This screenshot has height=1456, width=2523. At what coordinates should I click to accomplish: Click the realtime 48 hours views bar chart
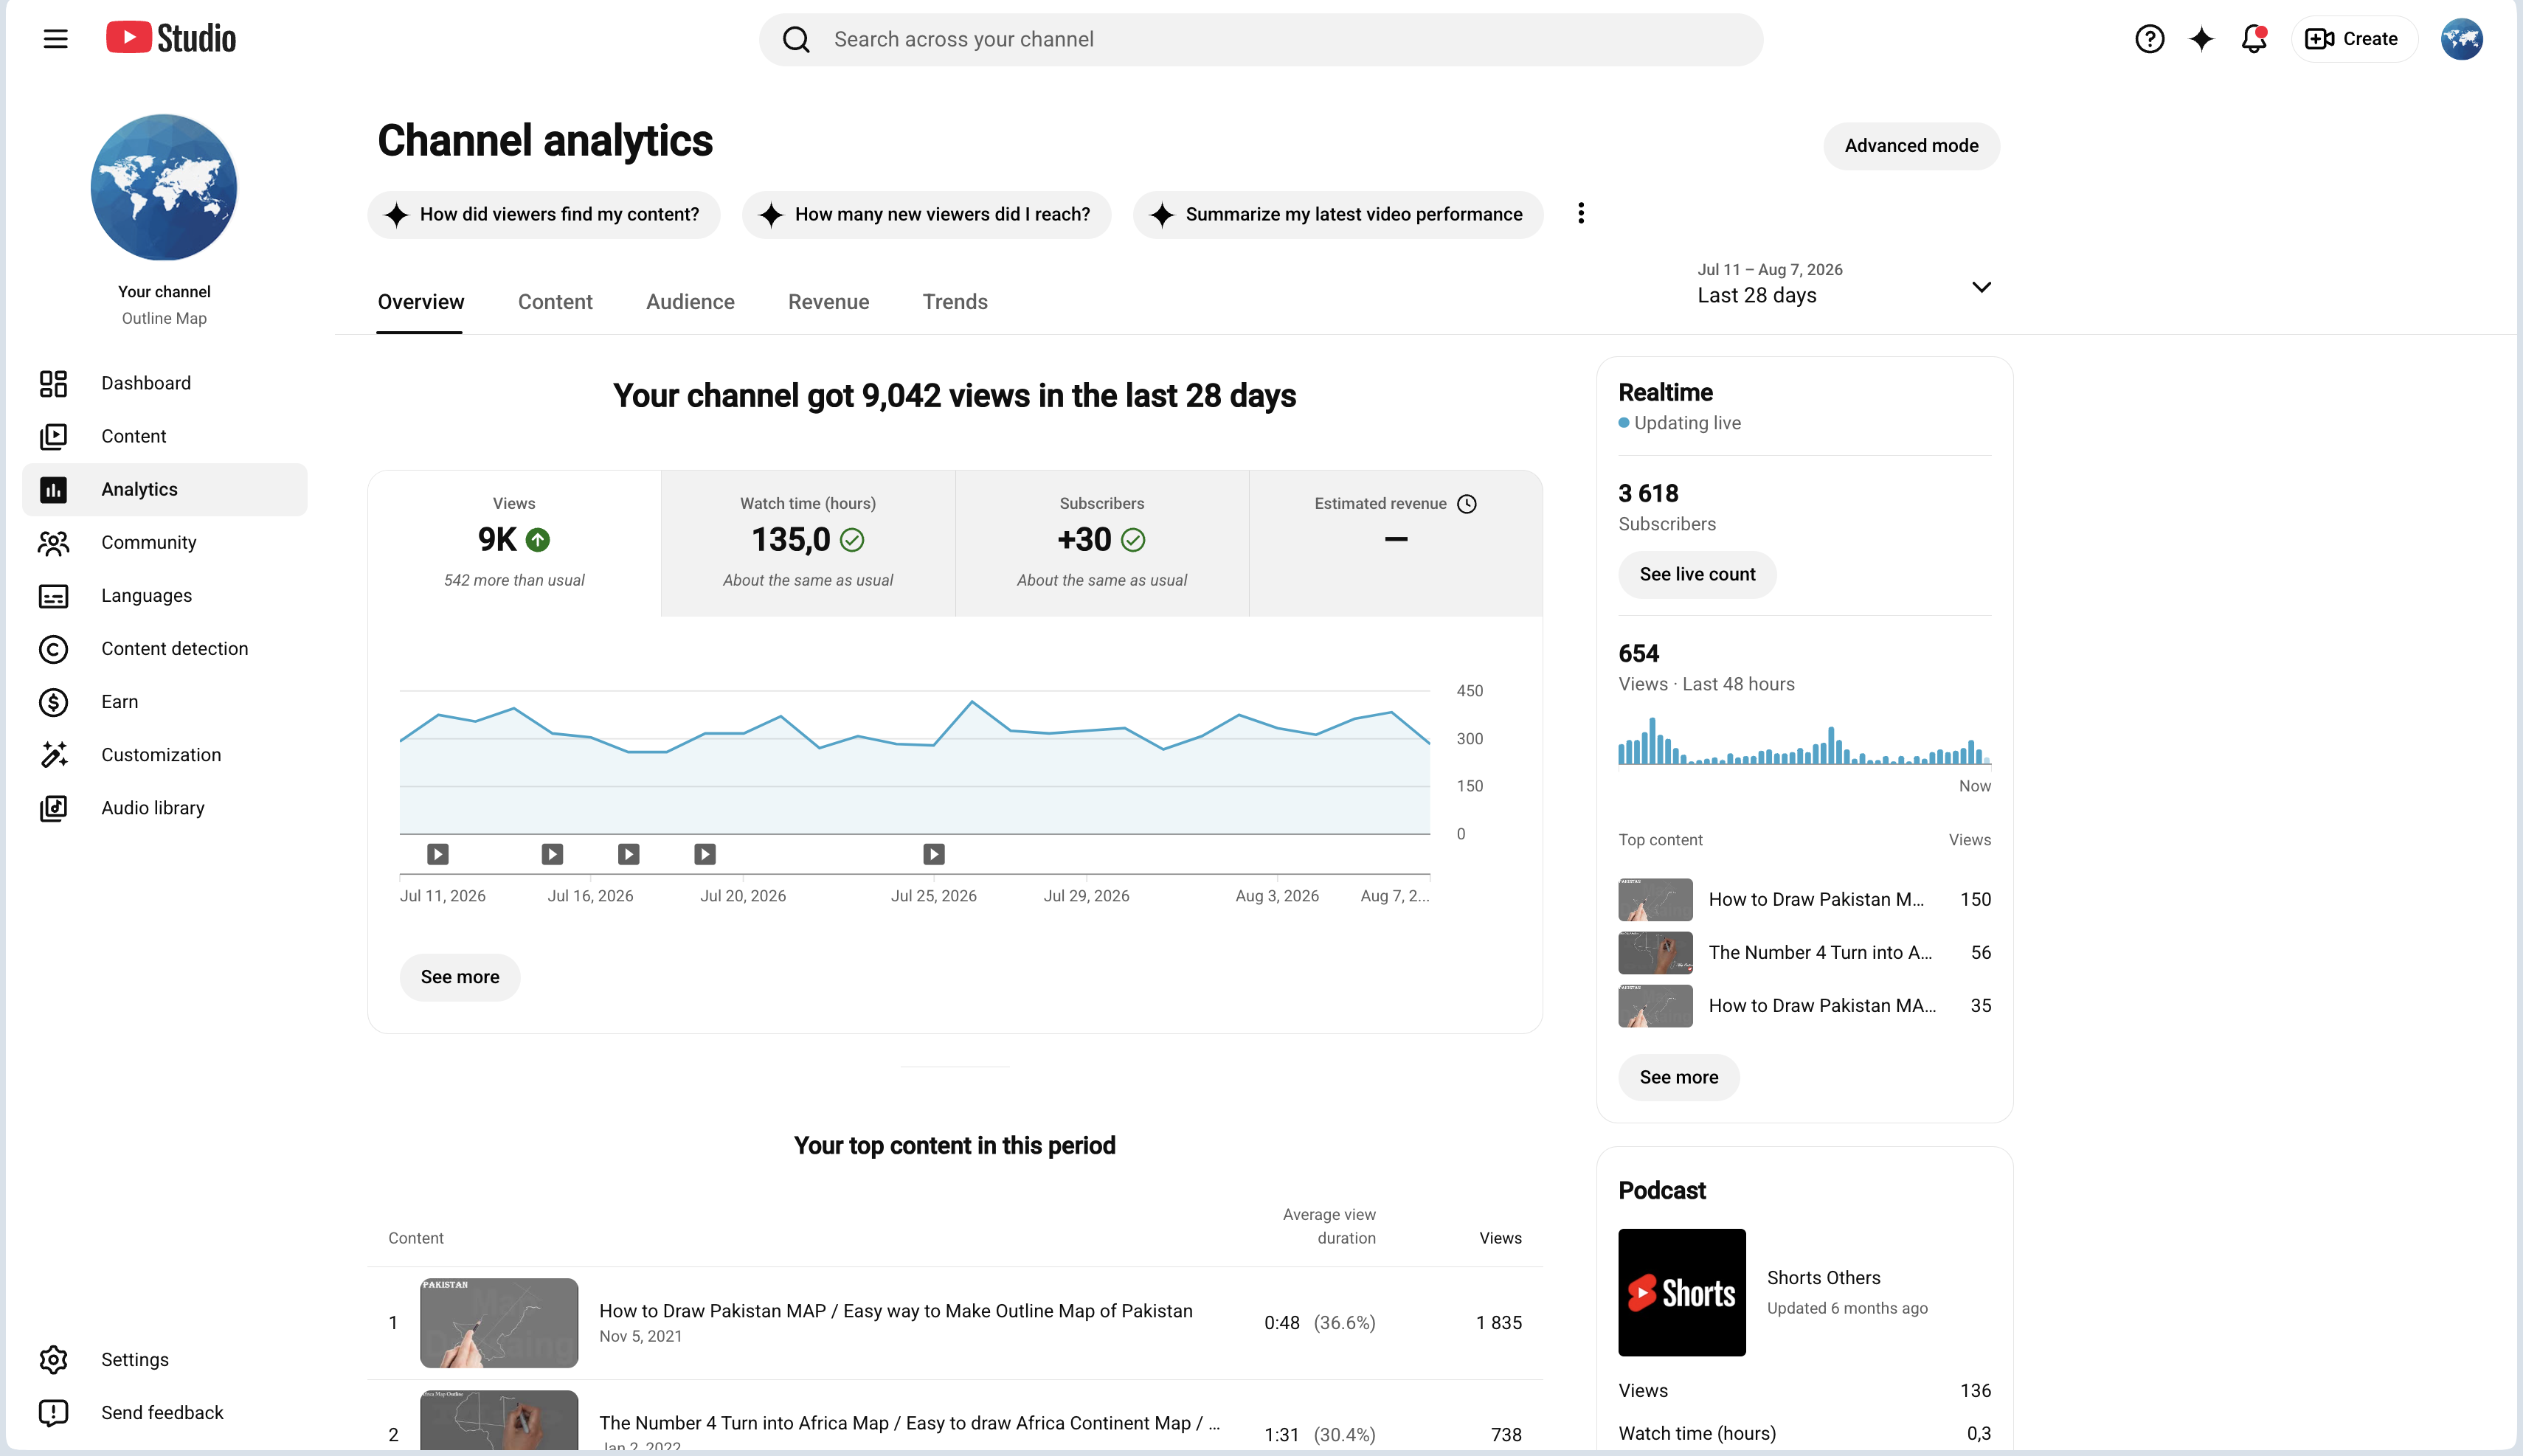click(x=1804, y=741)
